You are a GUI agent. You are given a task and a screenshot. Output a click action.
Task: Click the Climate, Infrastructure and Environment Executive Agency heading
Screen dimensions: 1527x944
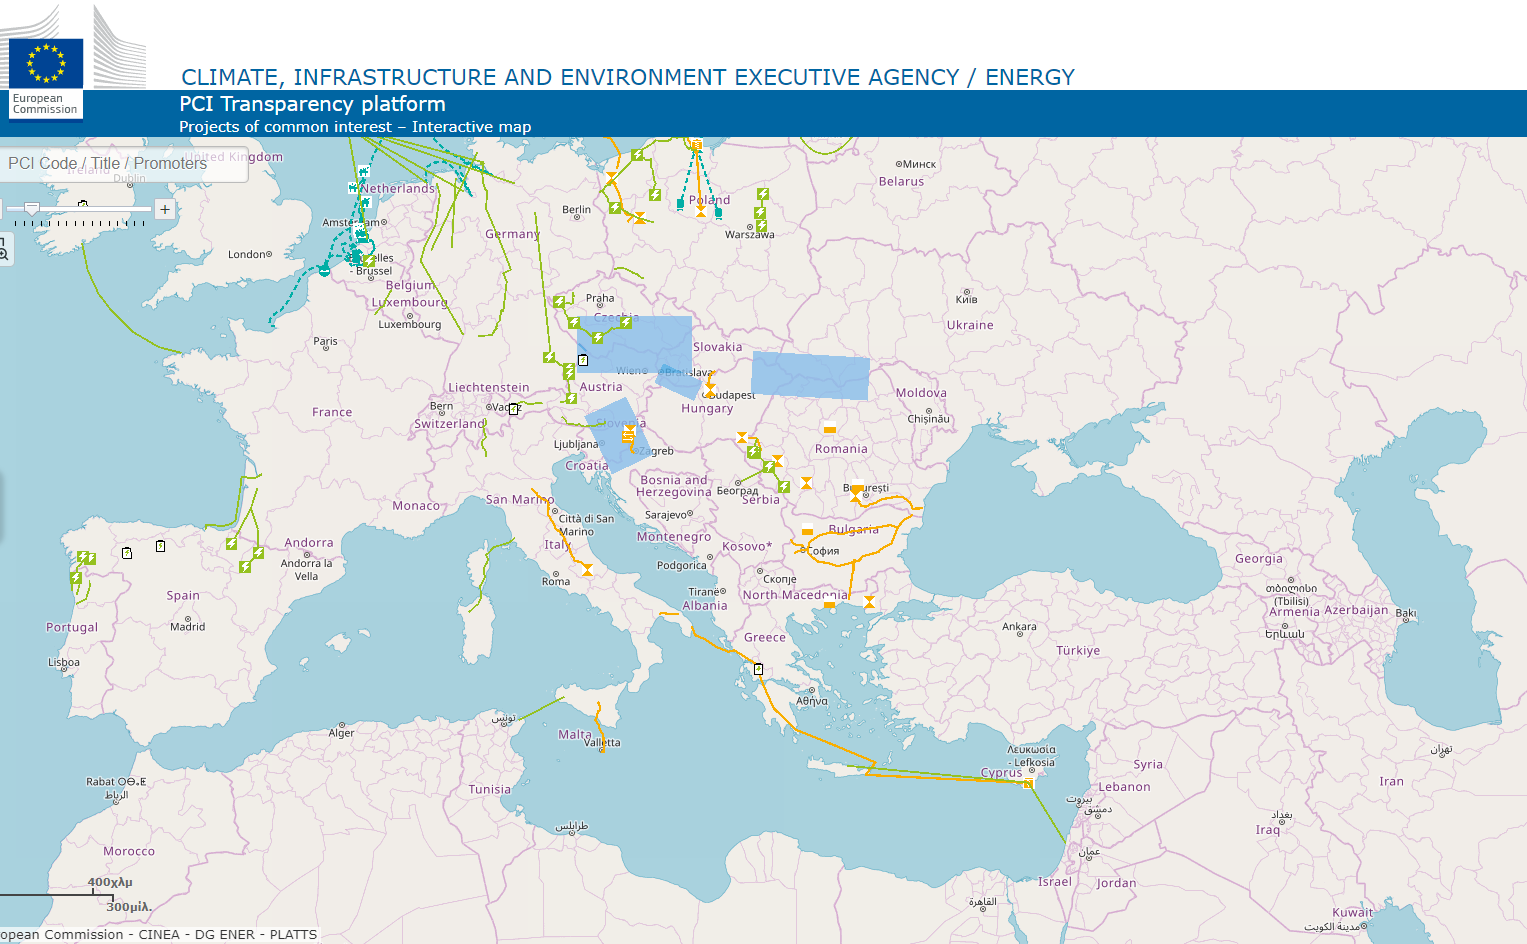(x=628, y=77)
